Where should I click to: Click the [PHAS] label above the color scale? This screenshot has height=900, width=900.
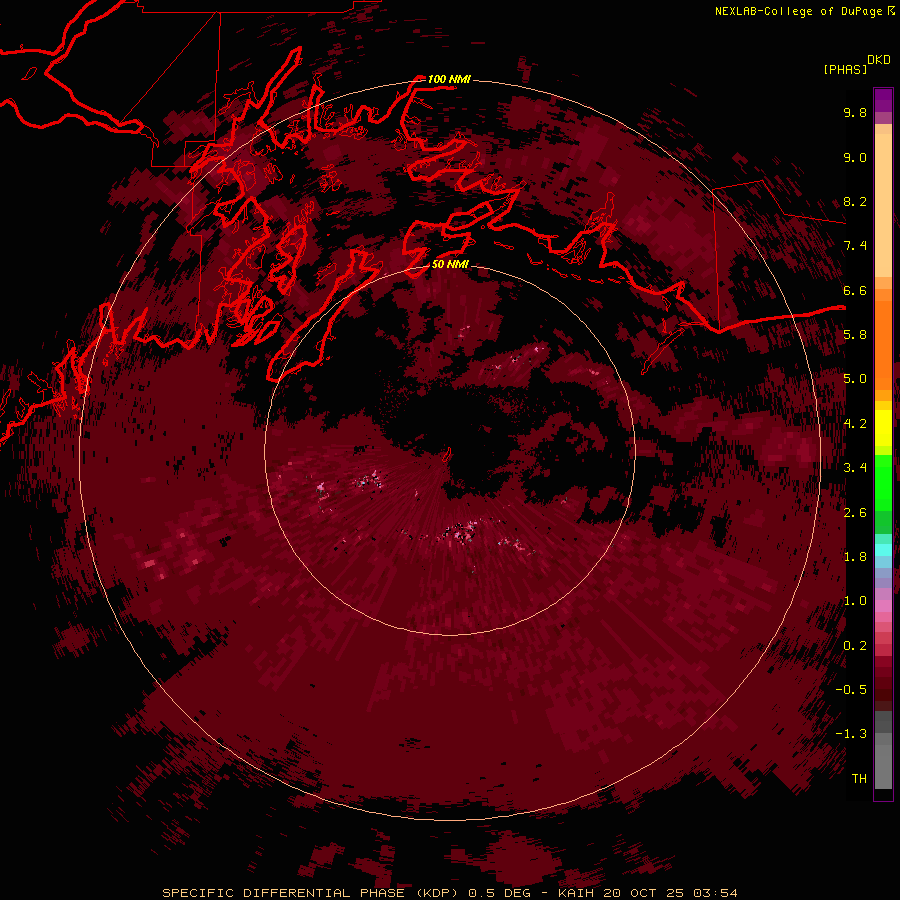[845, 70]
